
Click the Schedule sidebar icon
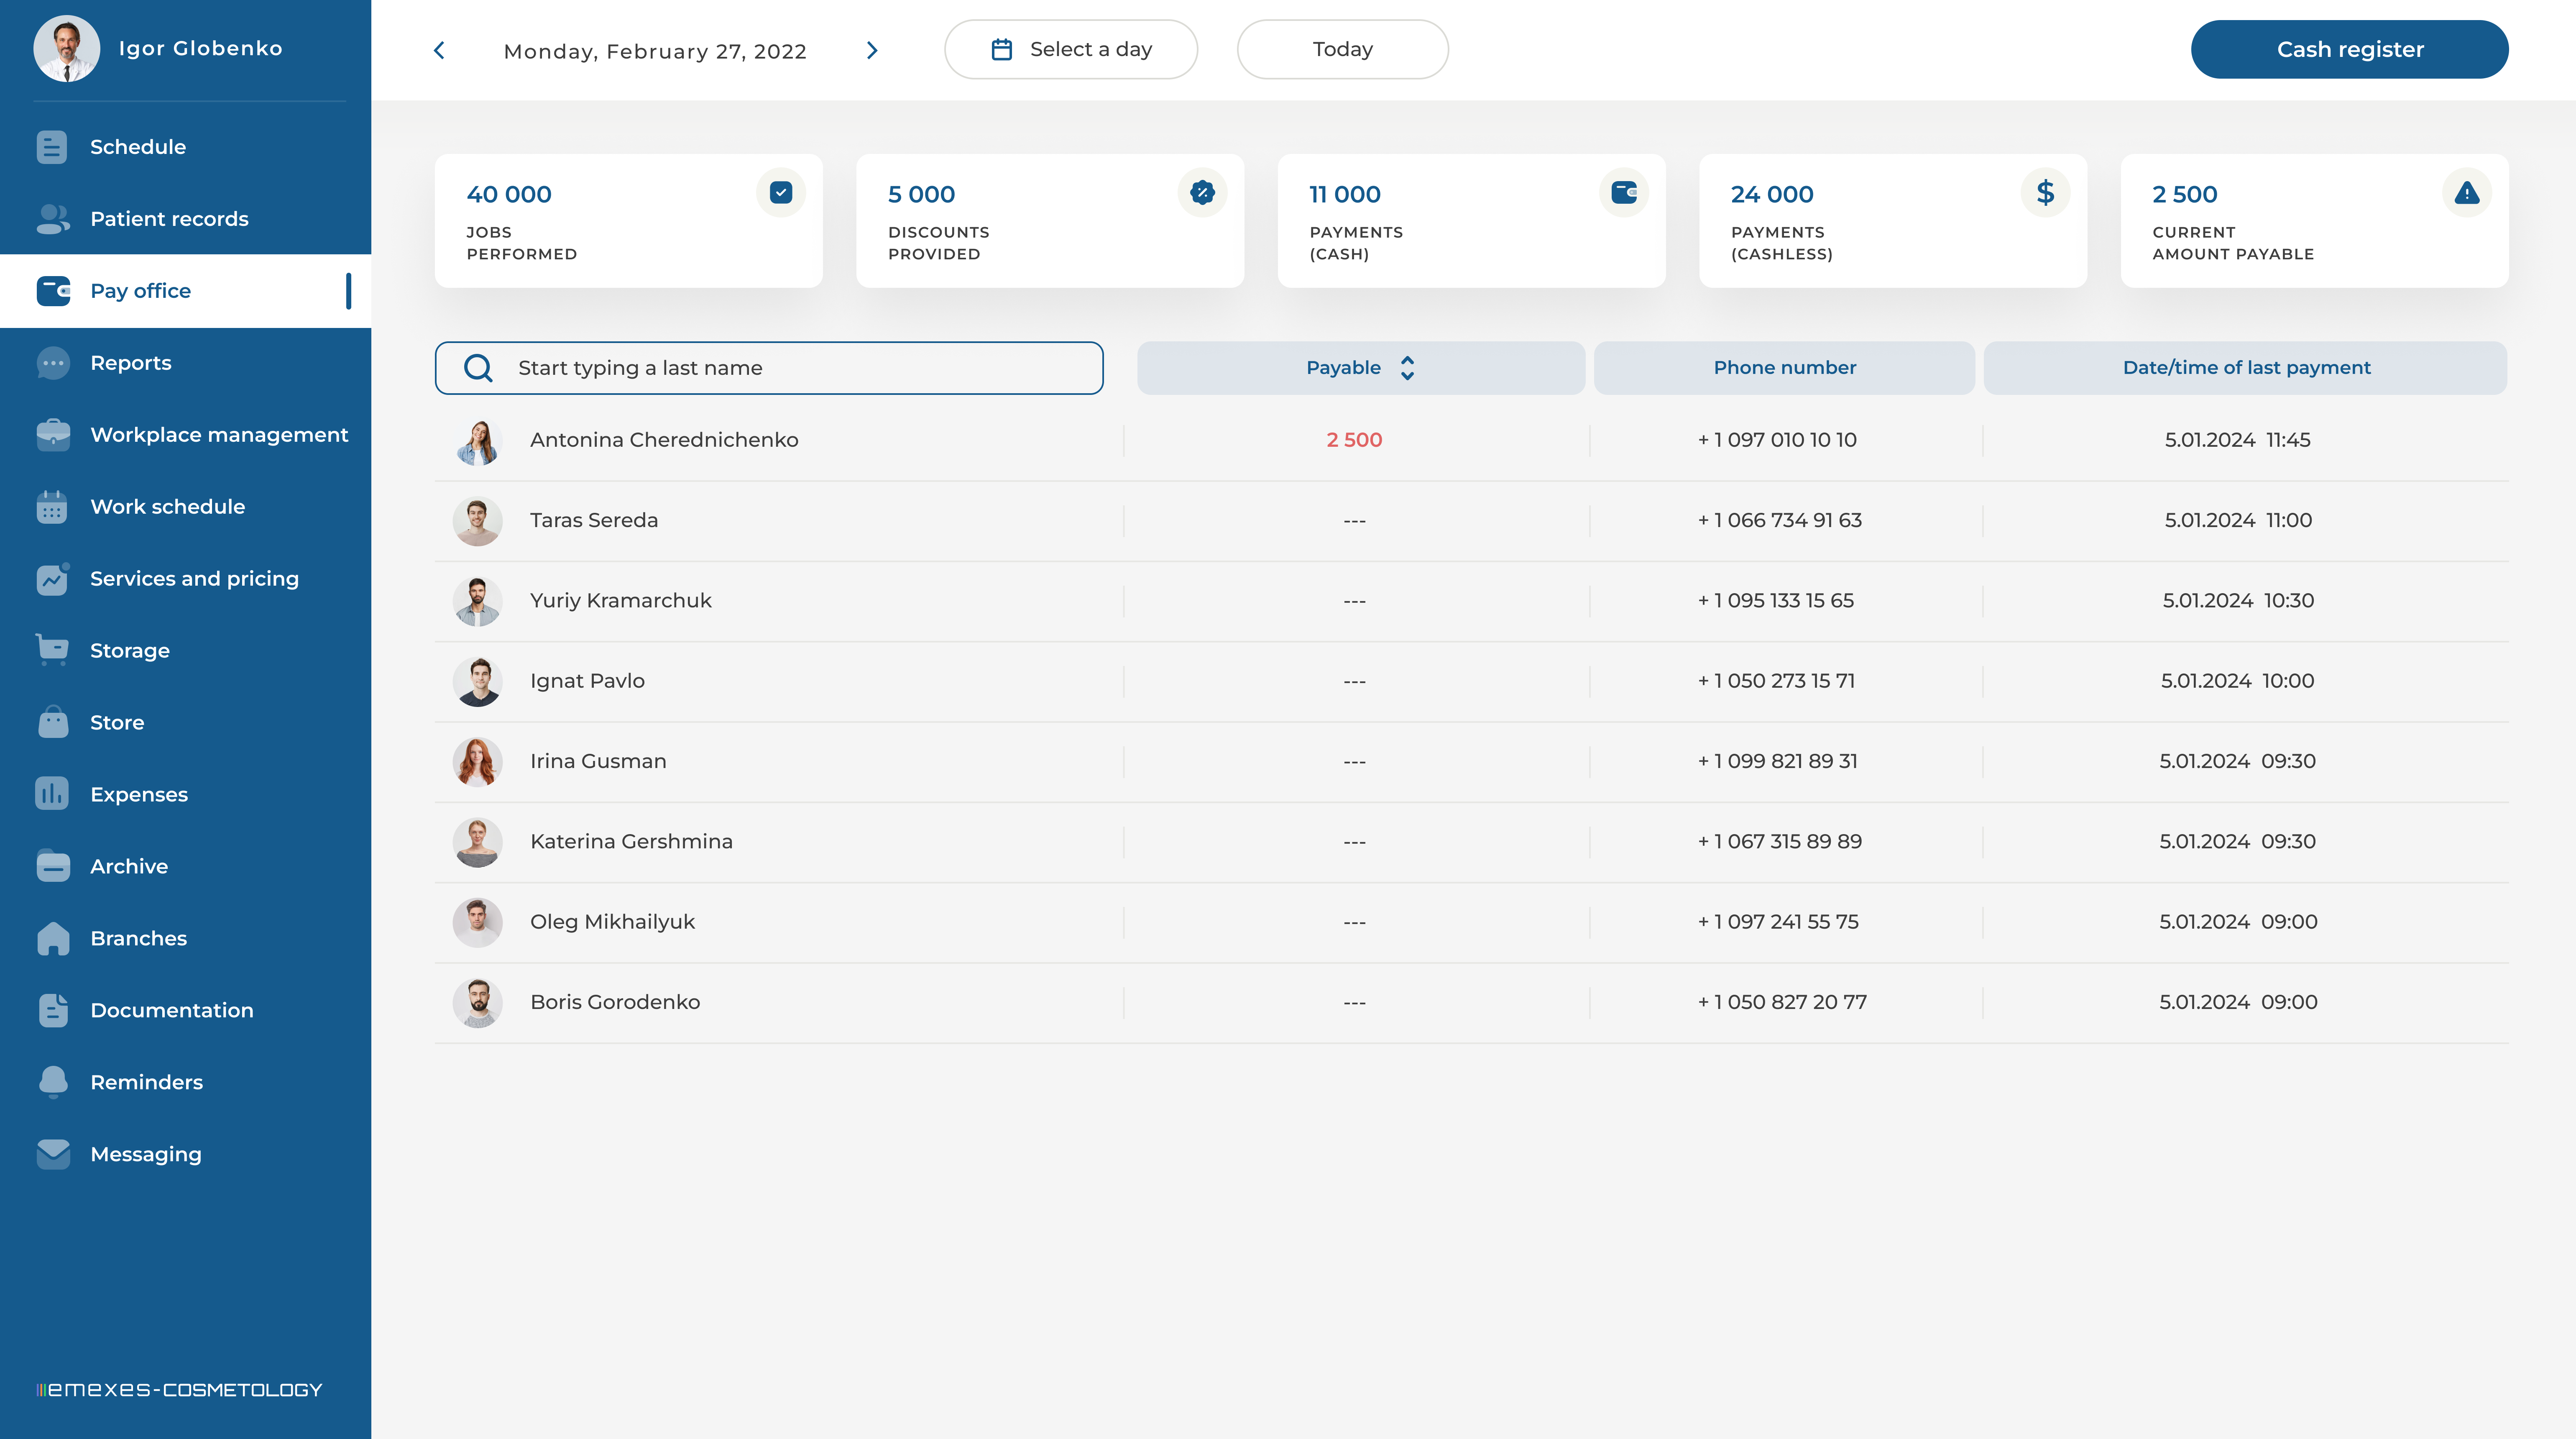tap(52, 147)
